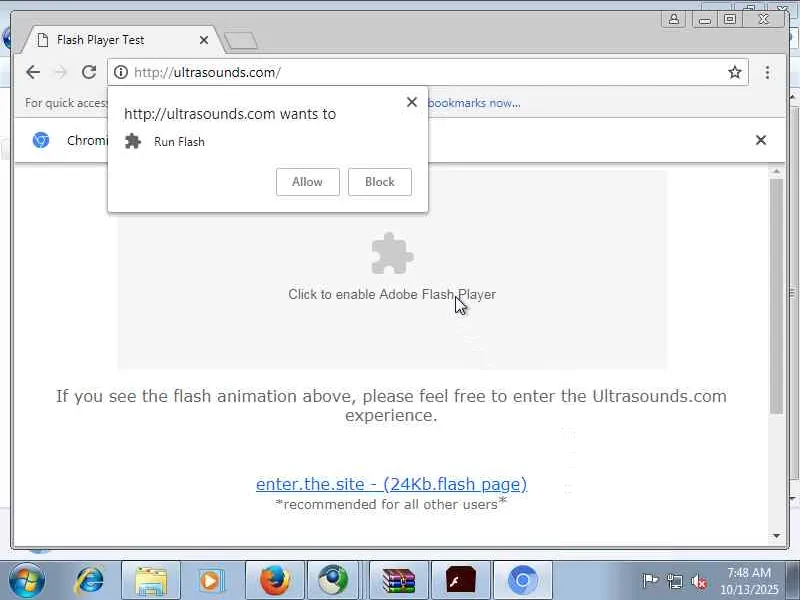Click the page scrollbar down arrow
The image size is (800, 600).
777,535
